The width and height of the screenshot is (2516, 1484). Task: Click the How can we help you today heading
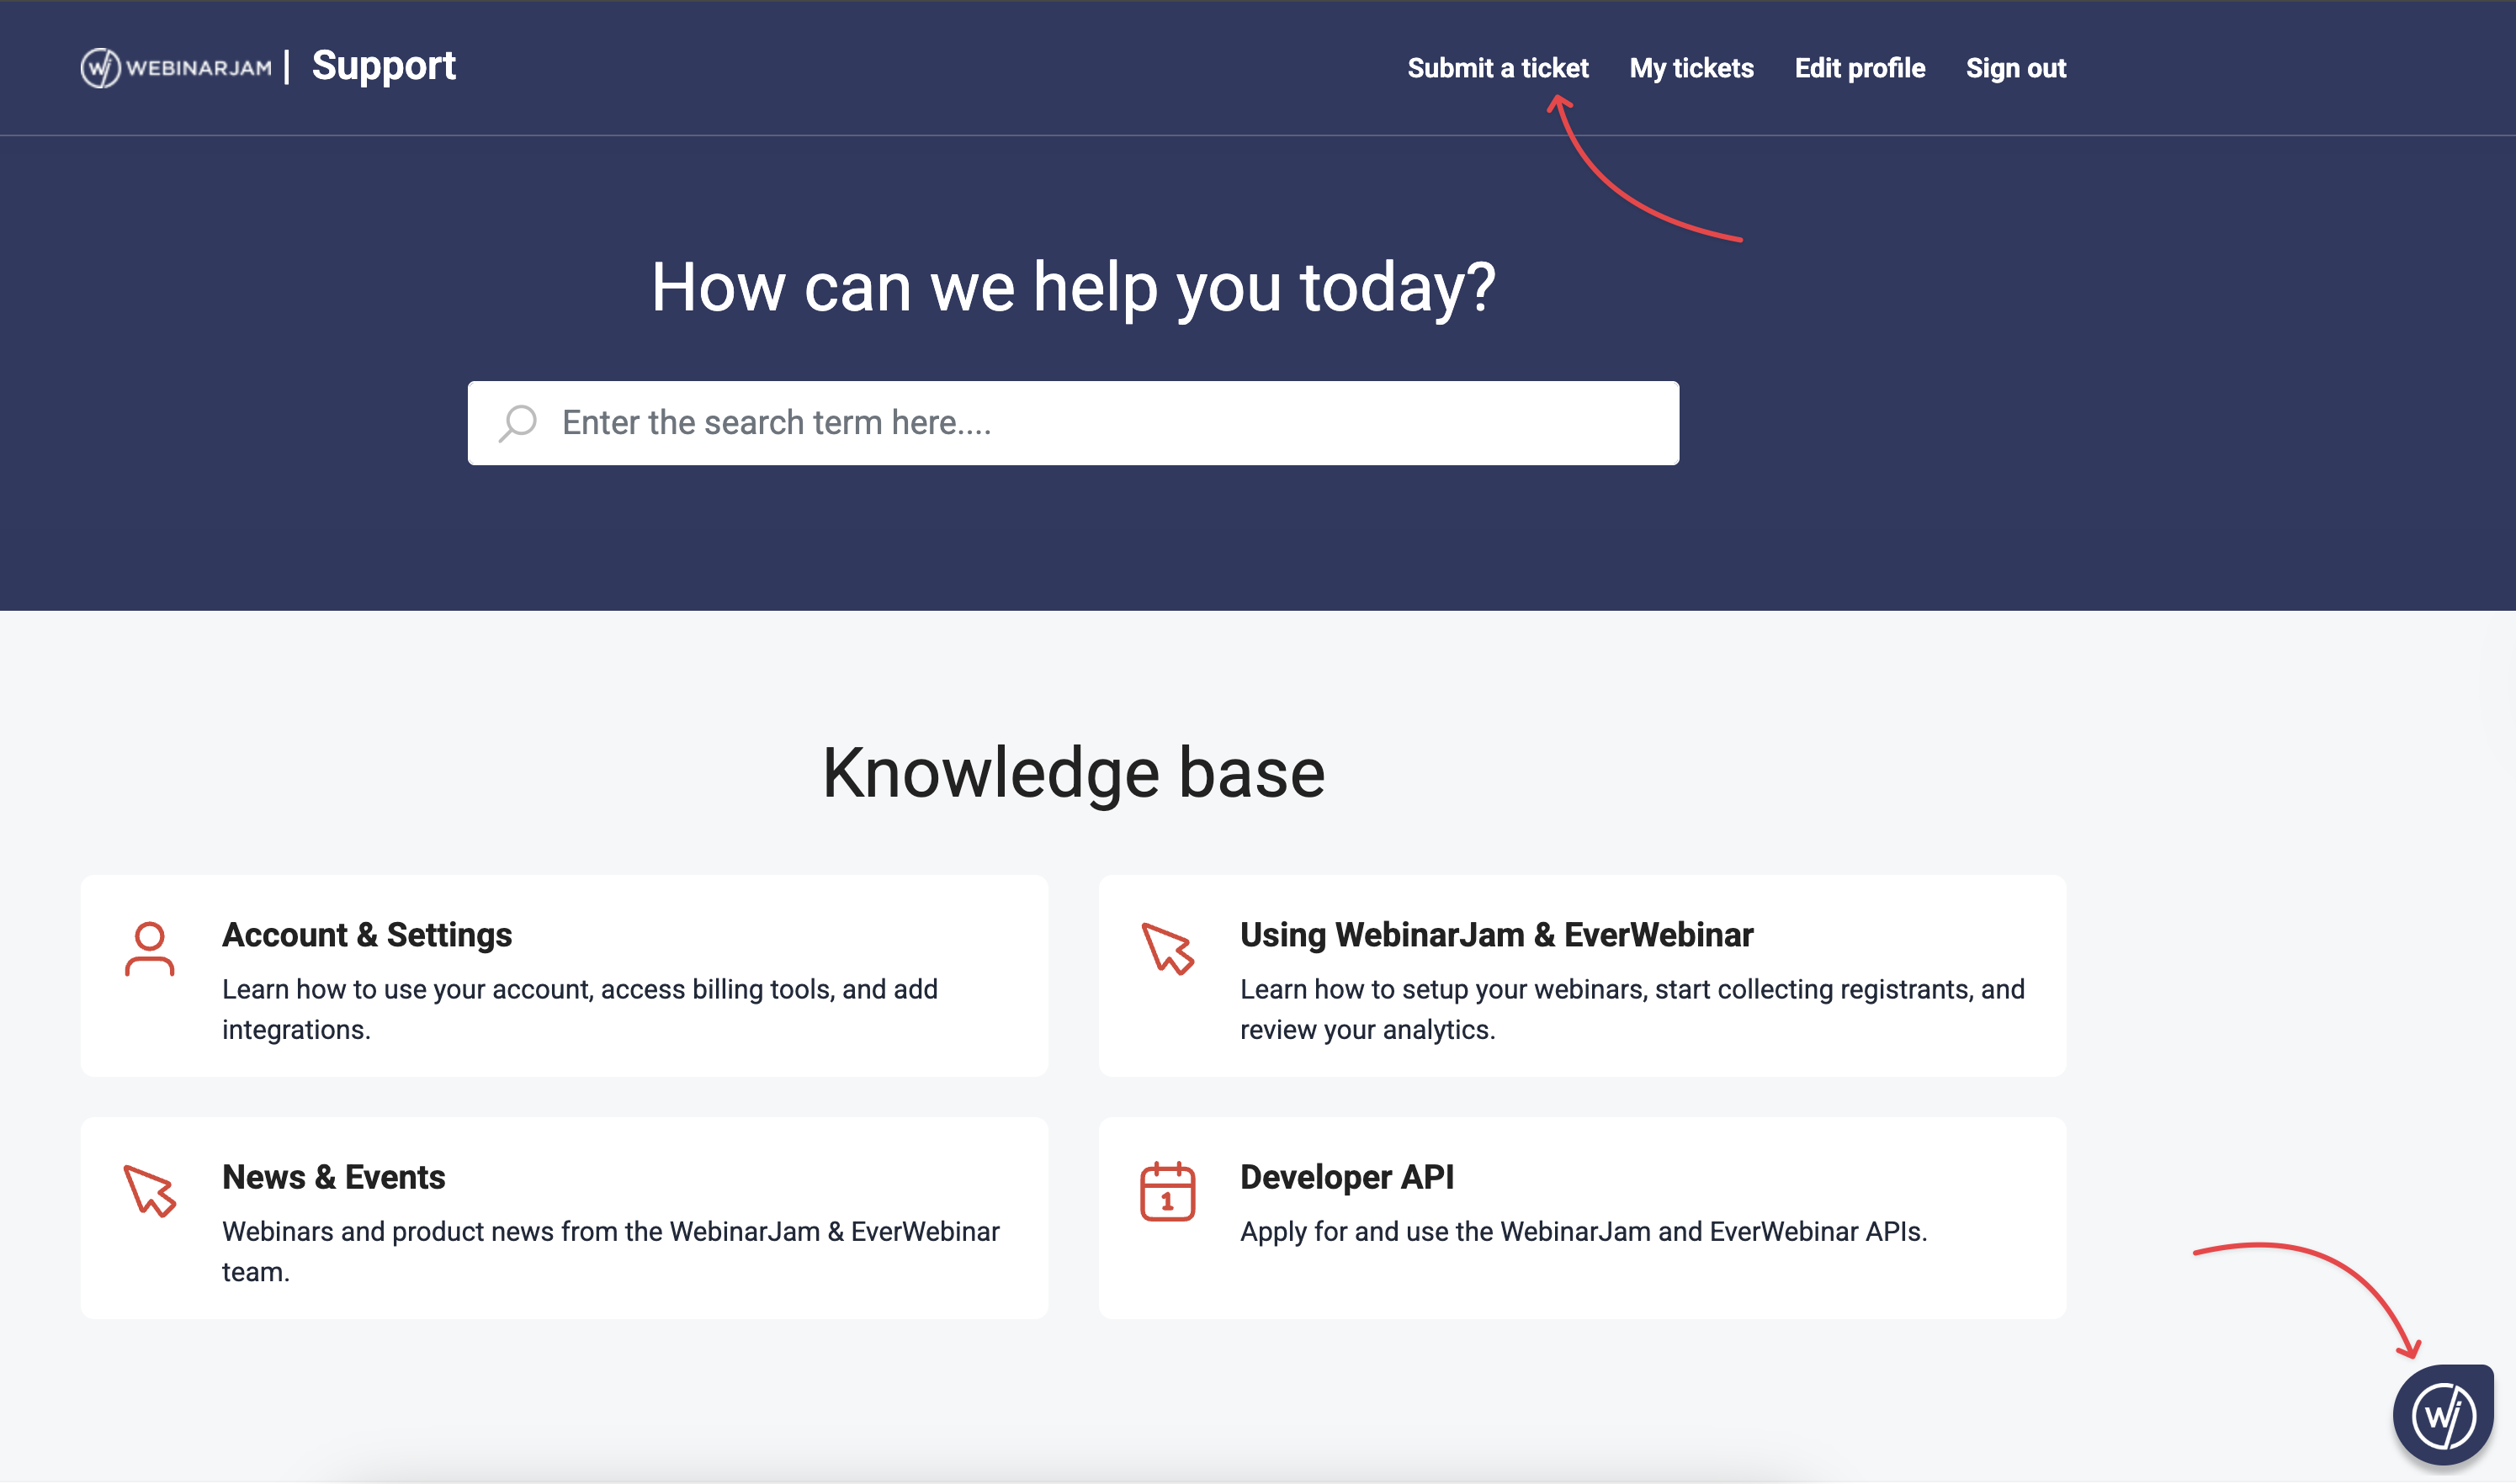click(x=1073, y=287)
